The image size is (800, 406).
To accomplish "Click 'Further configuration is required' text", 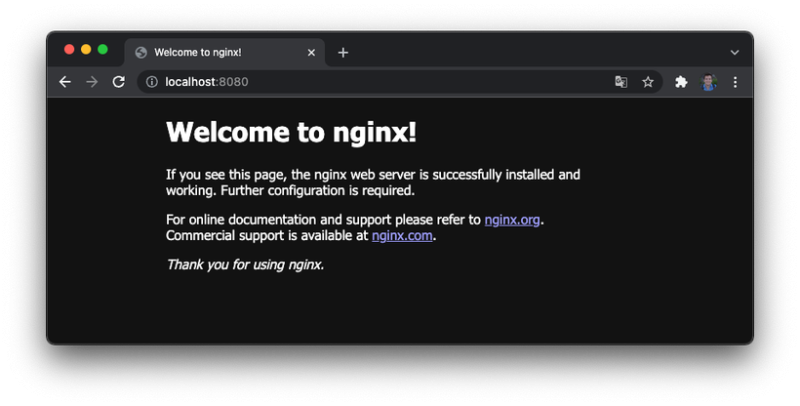I will pos(317,190).
